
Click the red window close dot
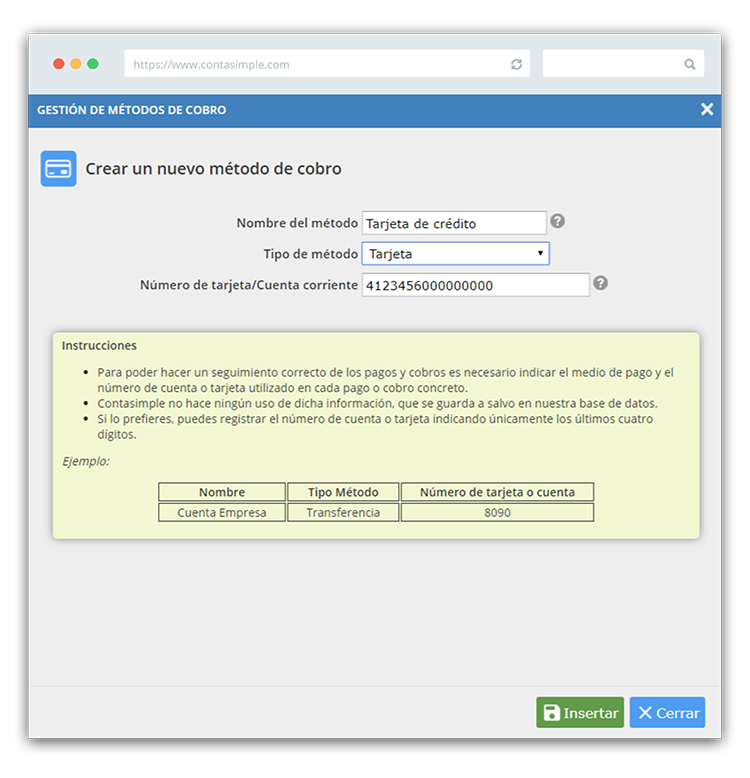59,64
